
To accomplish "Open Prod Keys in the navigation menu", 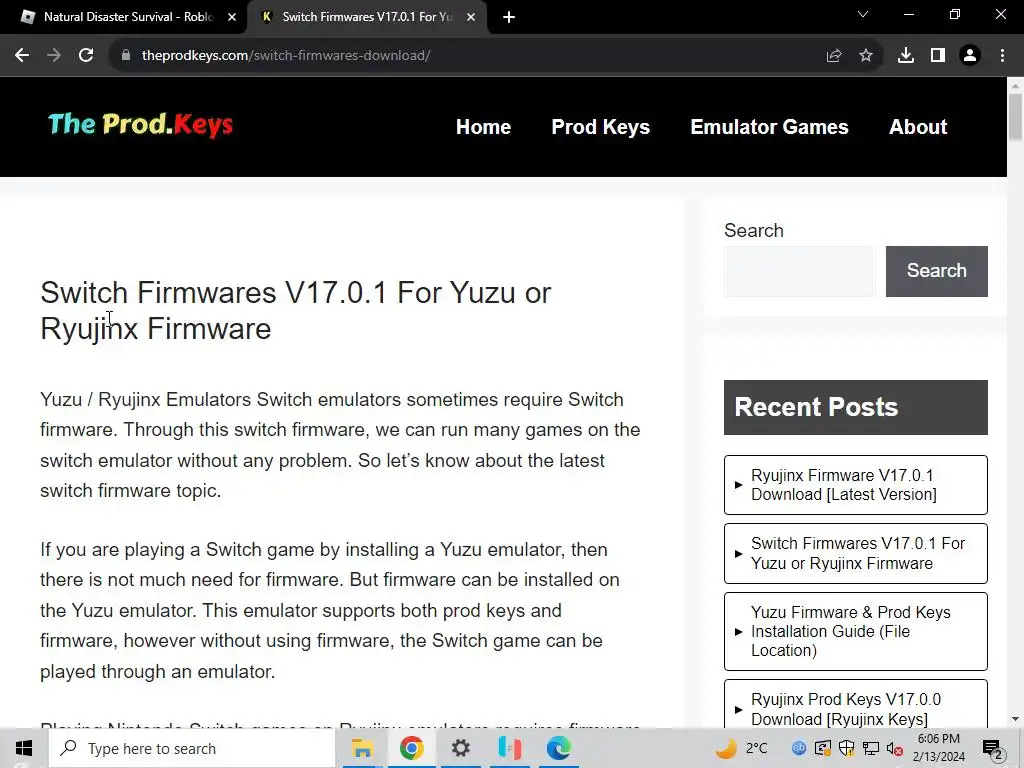I will point(600,127).
